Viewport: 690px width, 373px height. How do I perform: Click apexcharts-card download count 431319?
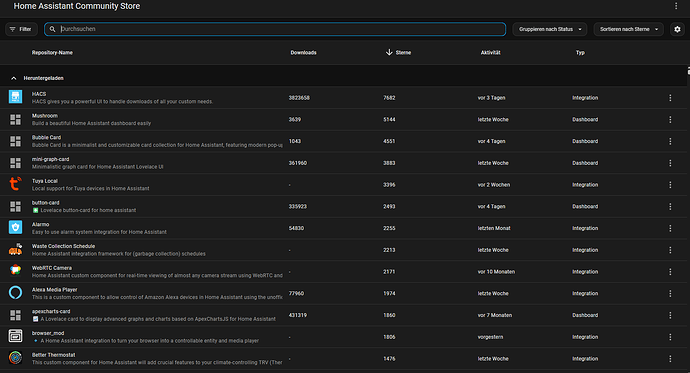pyautogui.click(x=298, y=315)
